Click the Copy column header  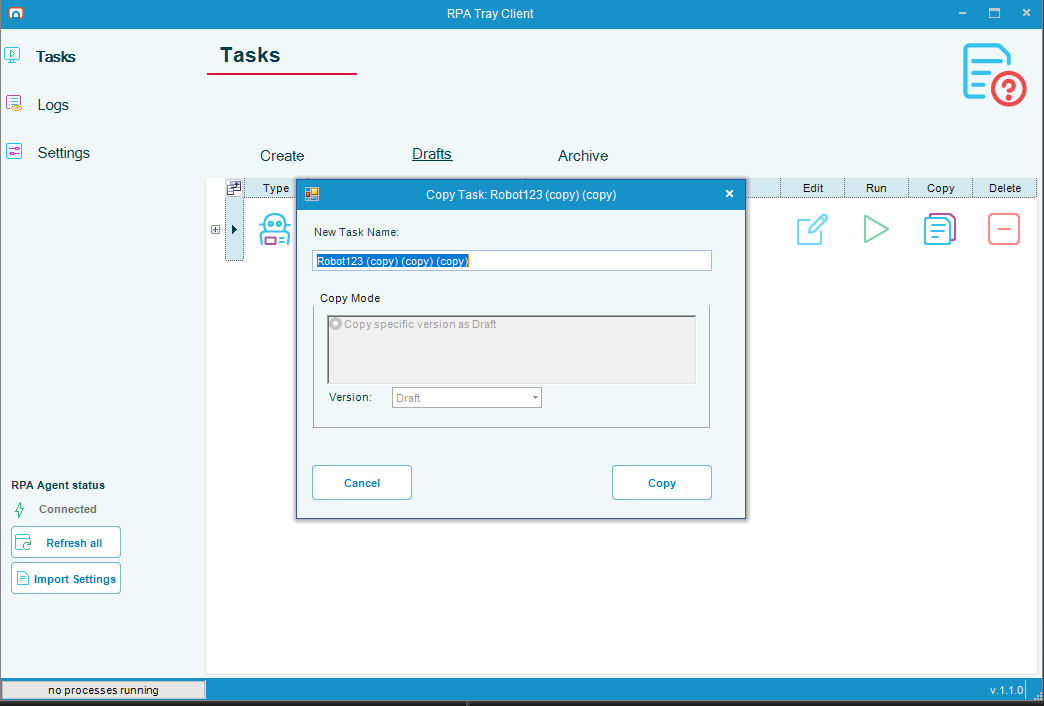click(940, 188)
